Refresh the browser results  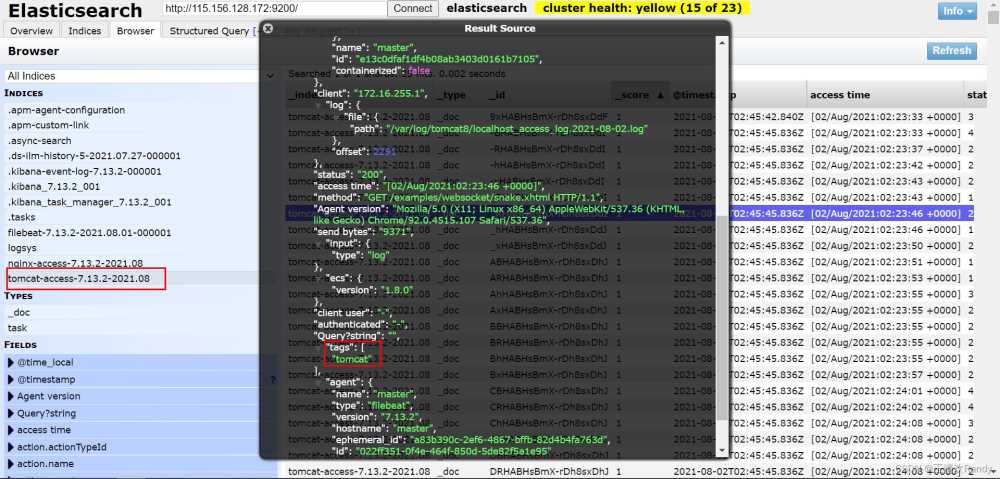coord(952,51)
